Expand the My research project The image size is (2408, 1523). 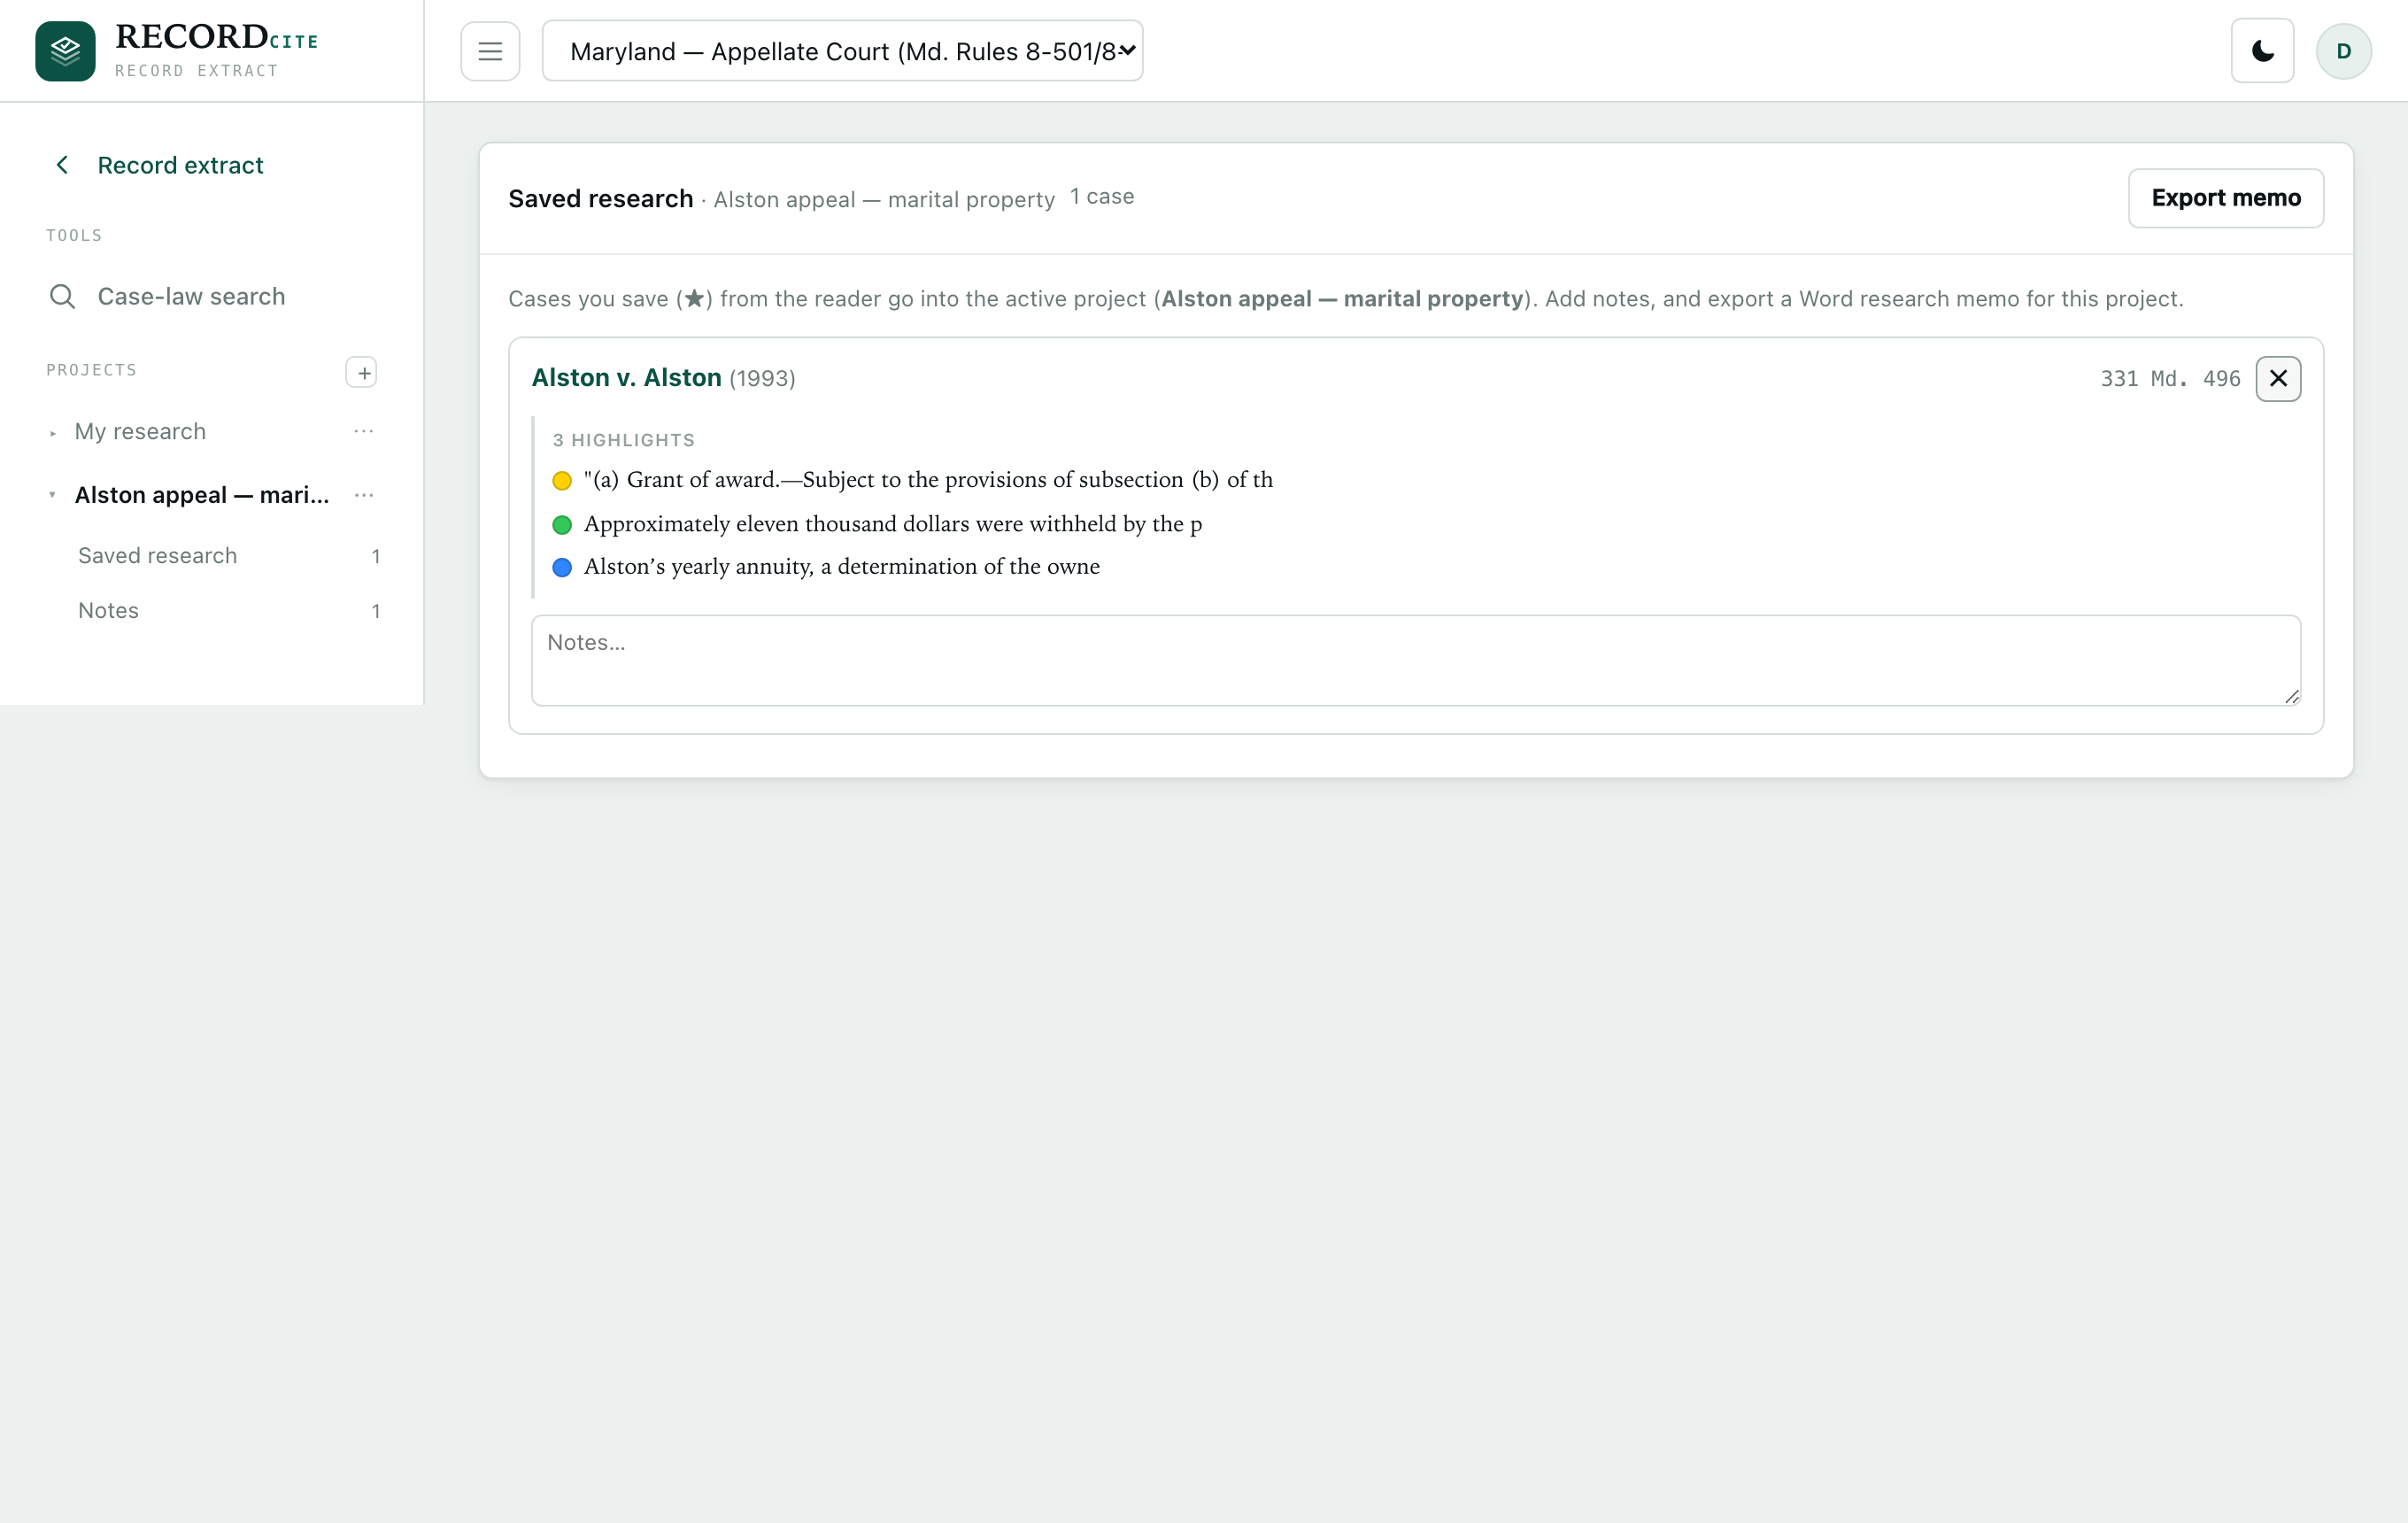coord(52,433)
